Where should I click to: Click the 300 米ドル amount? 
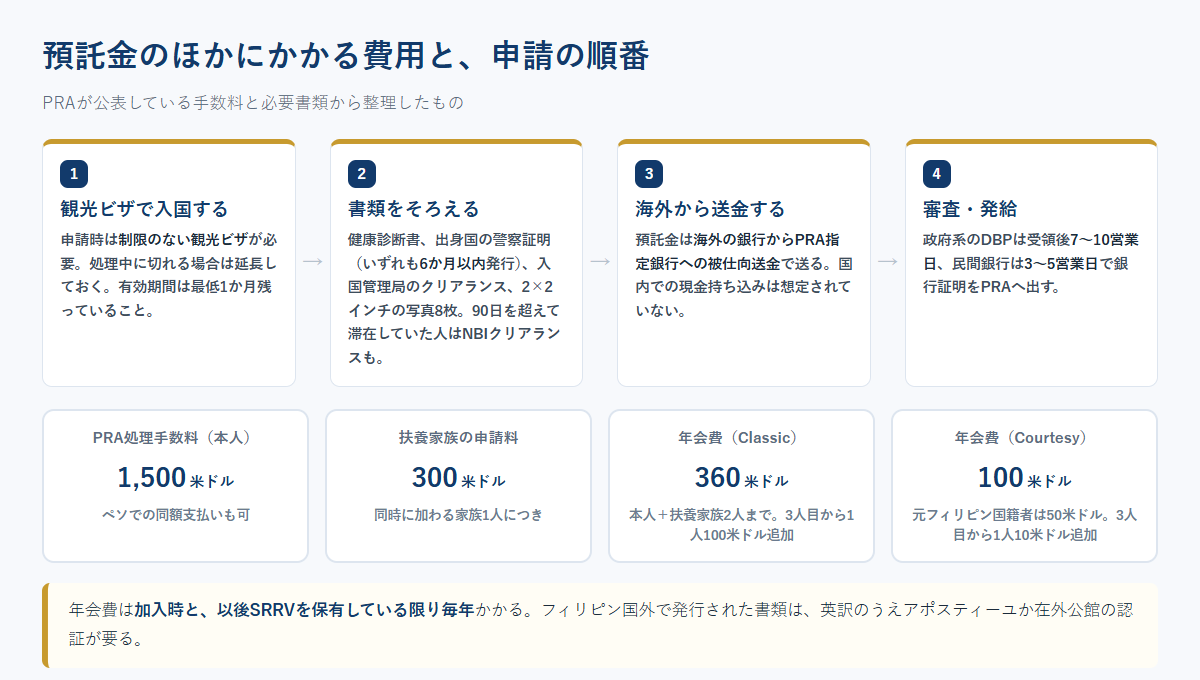point(458,478)
